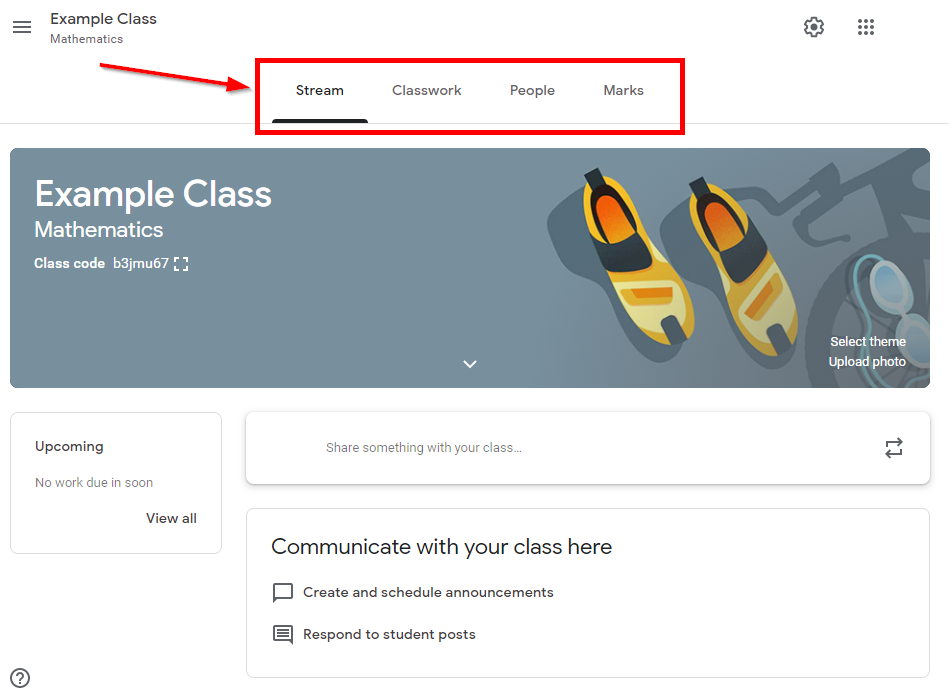Open View all upcoming work
949x700 pixels.
point(171,518)
